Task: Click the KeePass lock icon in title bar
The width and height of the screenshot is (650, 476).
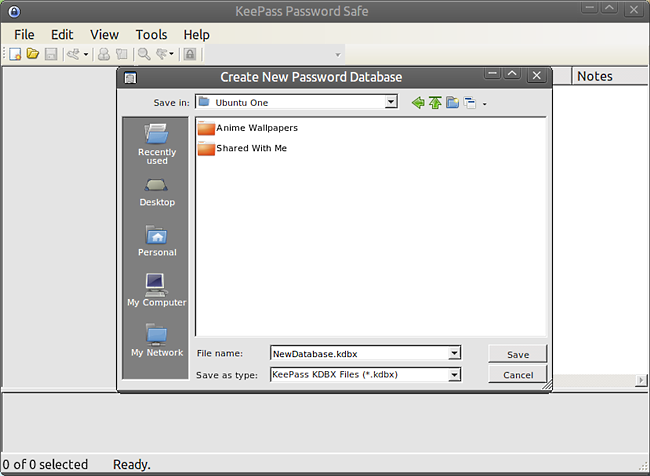Action: [14, 11]
